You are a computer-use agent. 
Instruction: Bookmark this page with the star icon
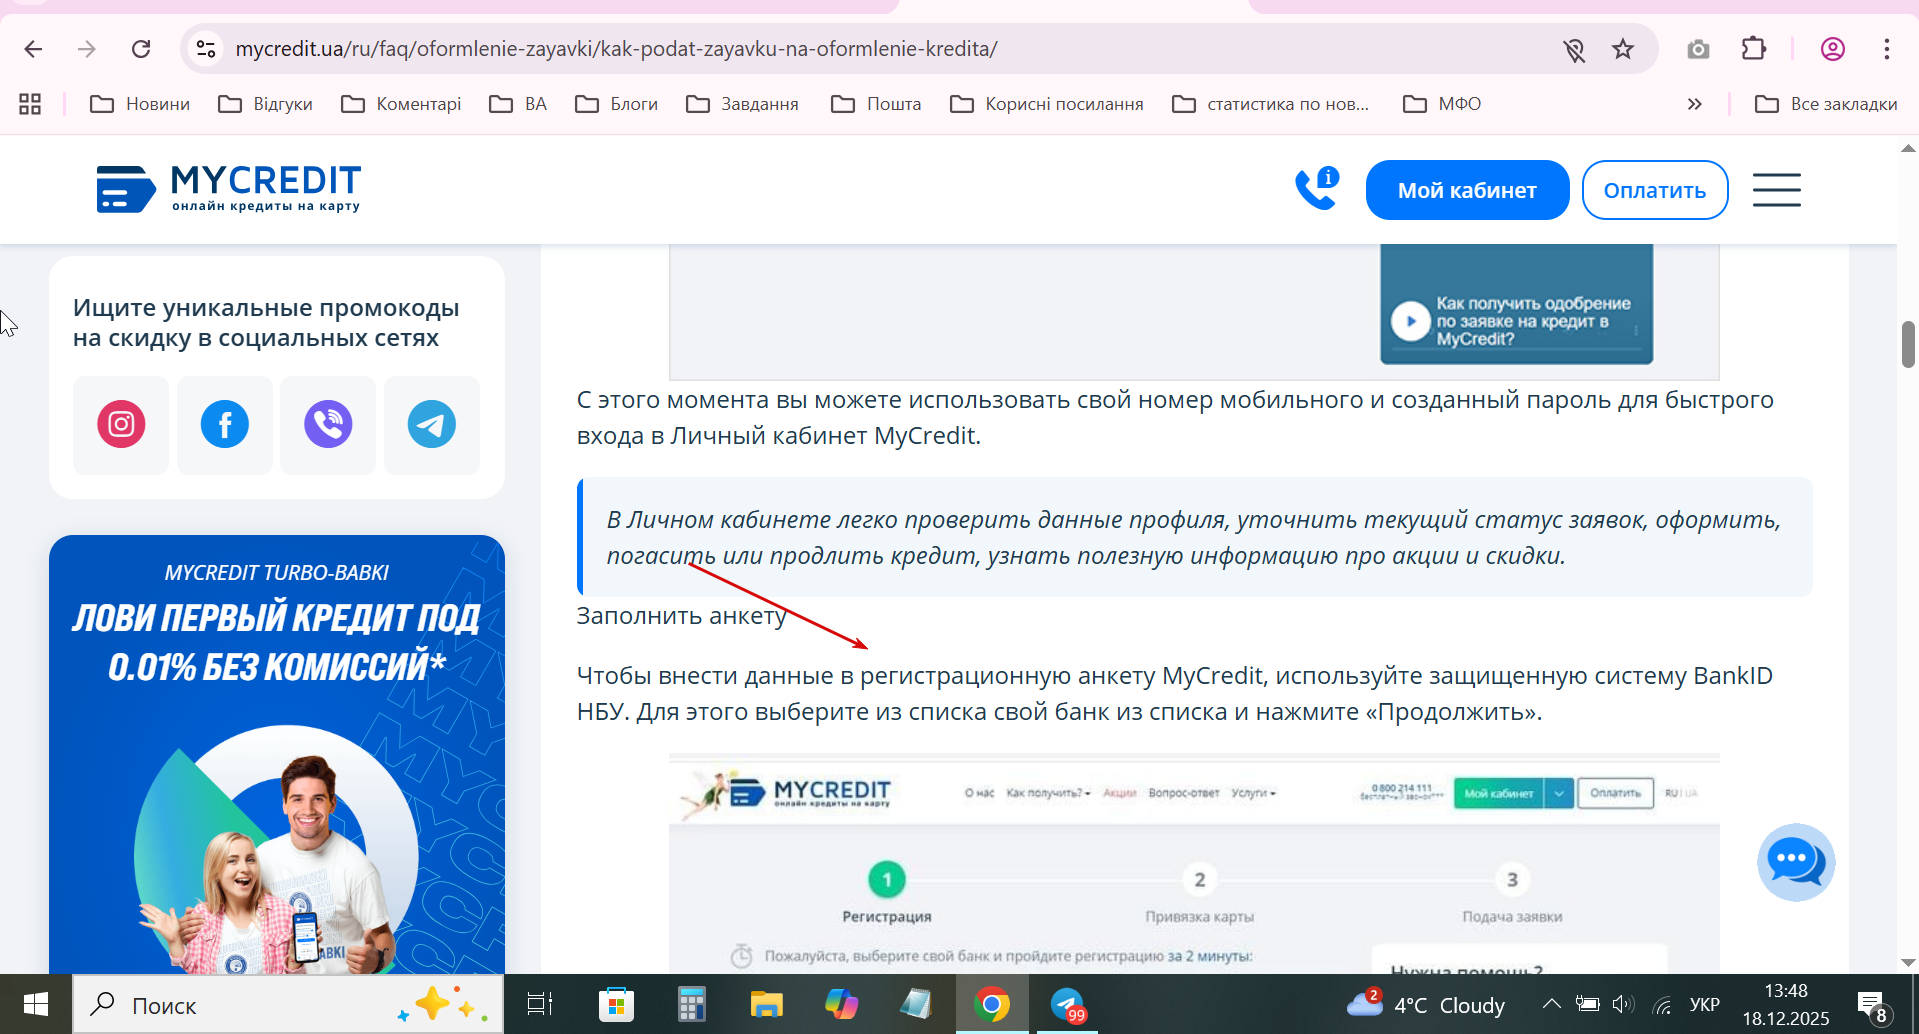coord(1623,49)
